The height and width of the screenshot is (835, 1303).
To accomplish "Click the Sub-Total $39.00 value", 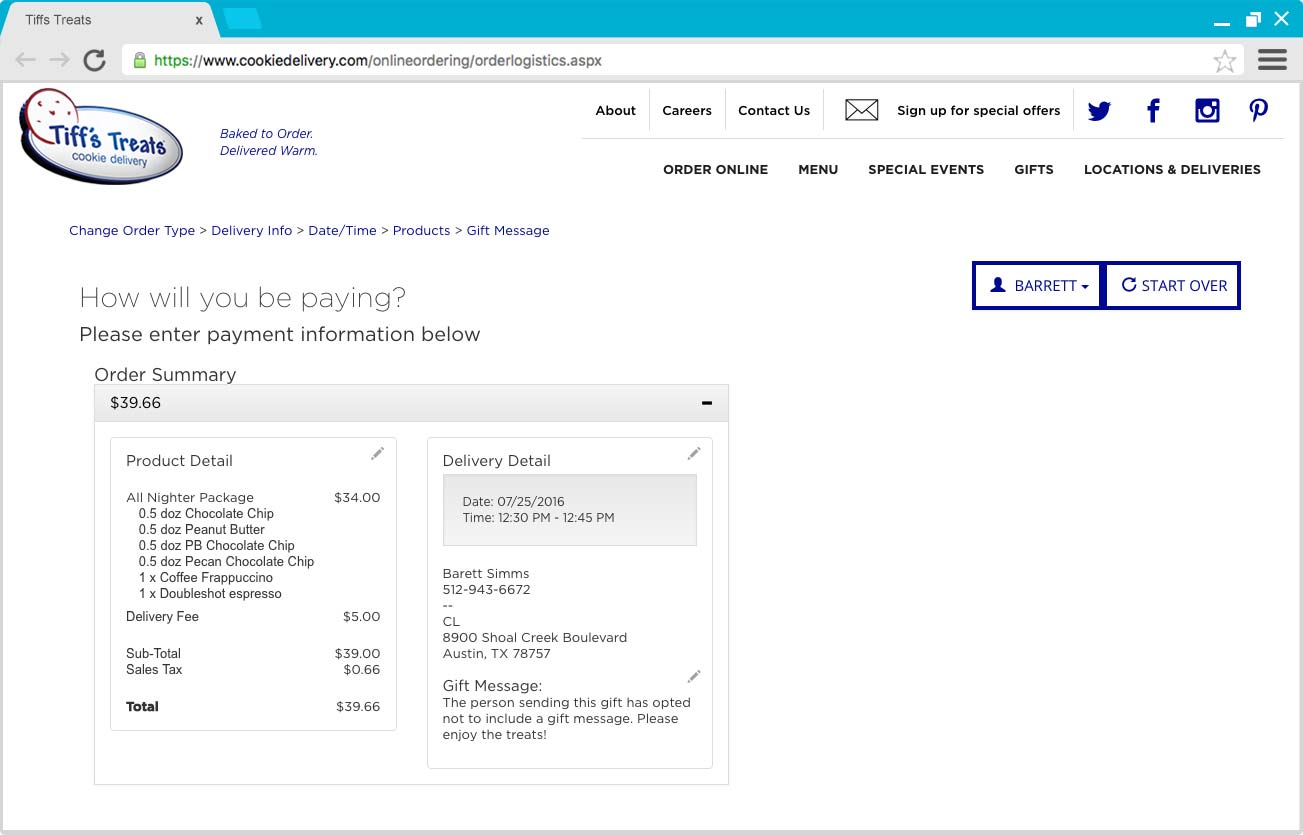I will tap(357, 654).
